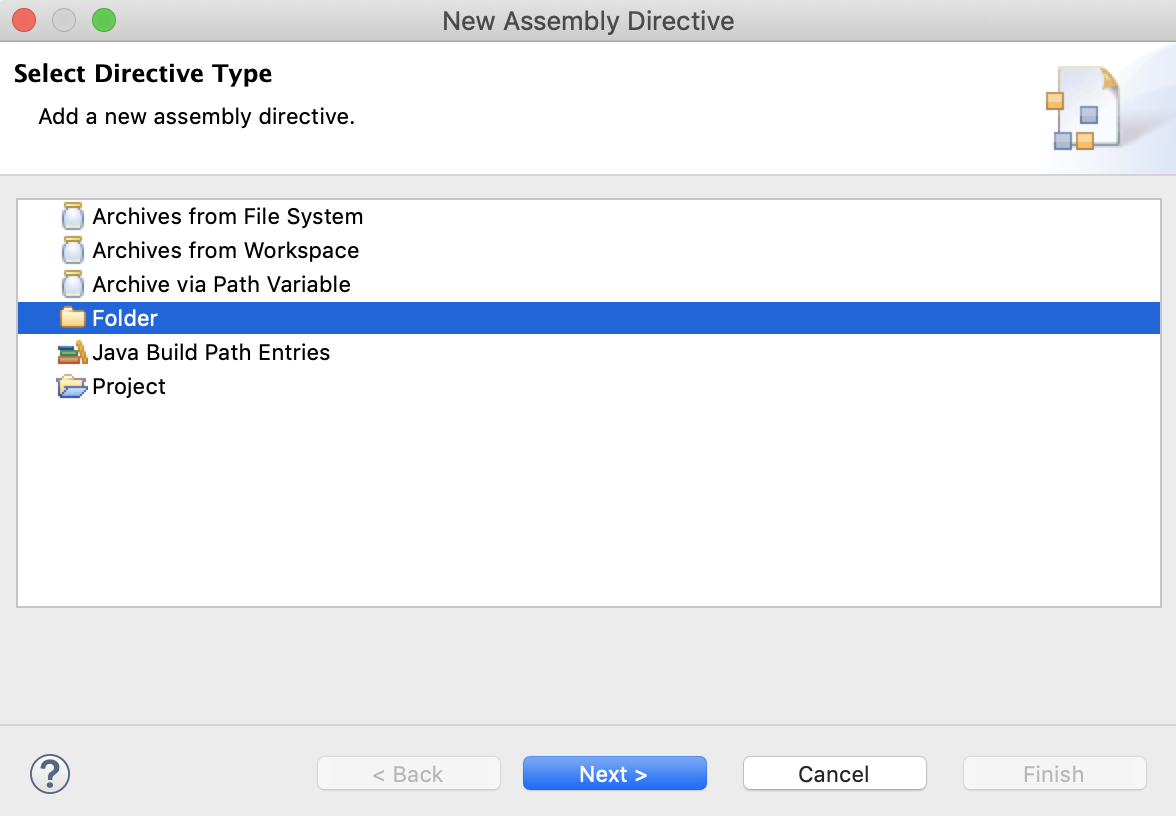Click the Project open-folder icon

click(x=73, y=386)
